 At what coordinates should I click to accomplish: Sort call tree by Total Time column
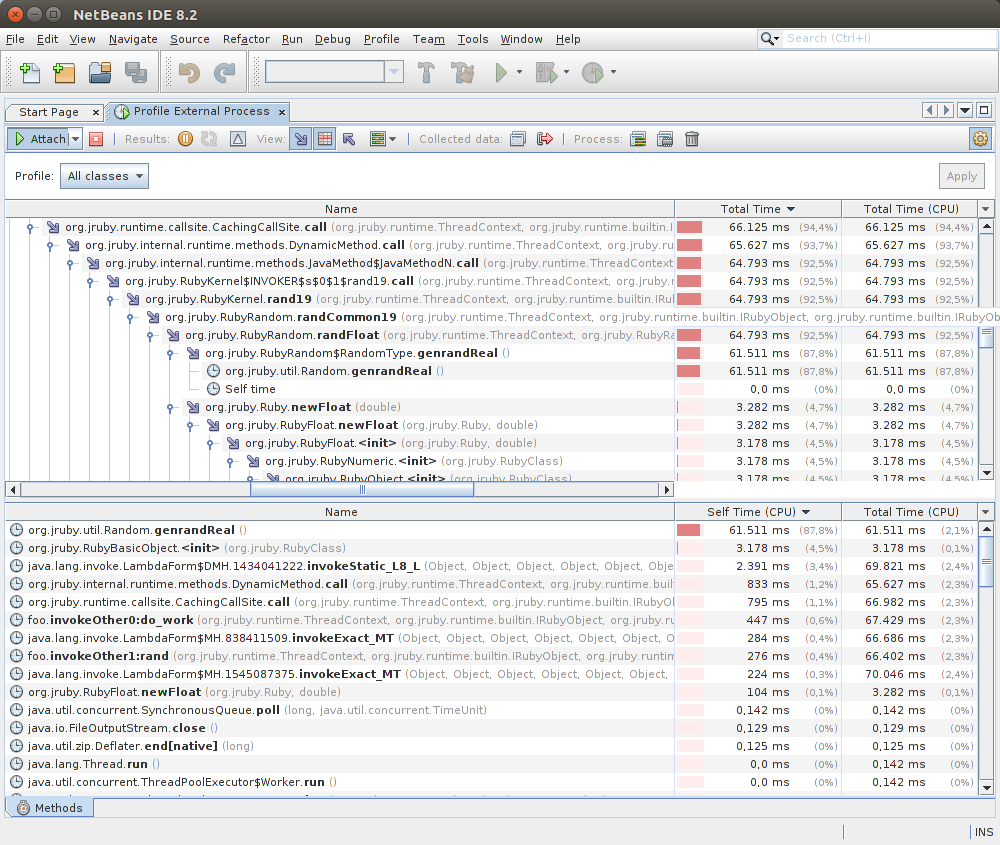point(758,209)
